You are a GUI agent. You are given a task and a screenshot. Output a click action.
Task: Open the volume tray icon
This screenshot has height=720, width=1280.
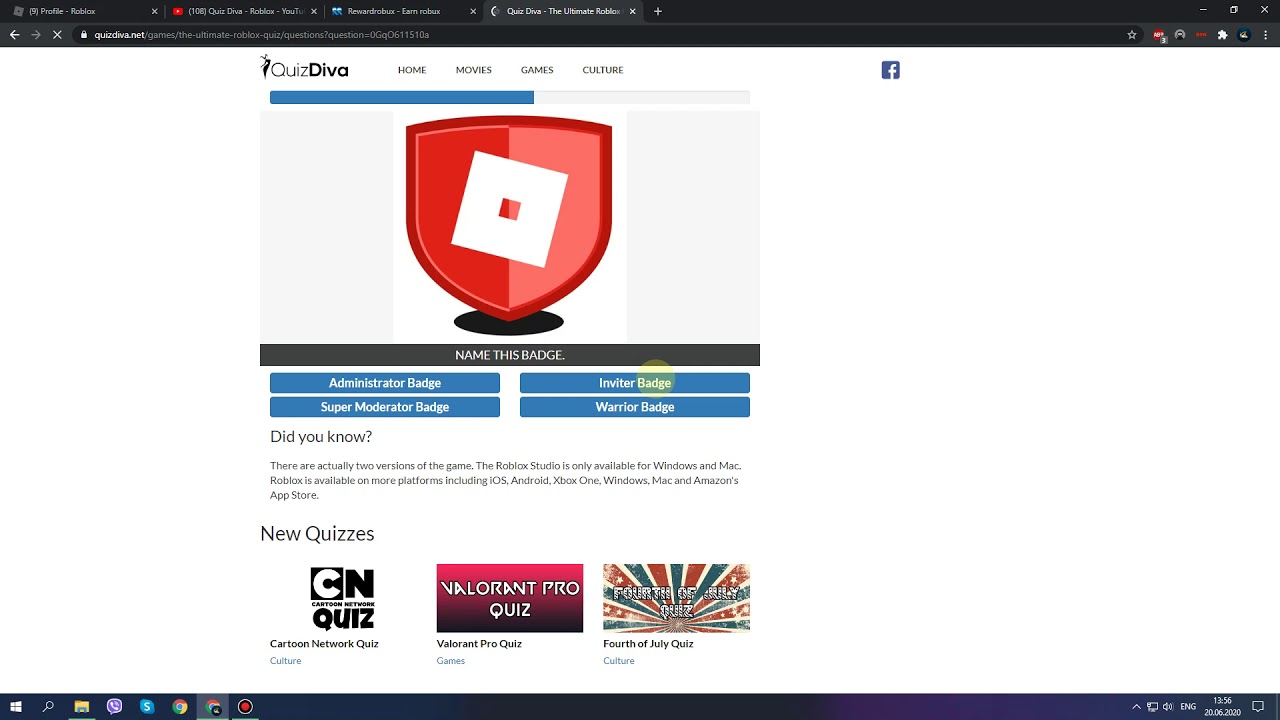(x=1168, y=707)
